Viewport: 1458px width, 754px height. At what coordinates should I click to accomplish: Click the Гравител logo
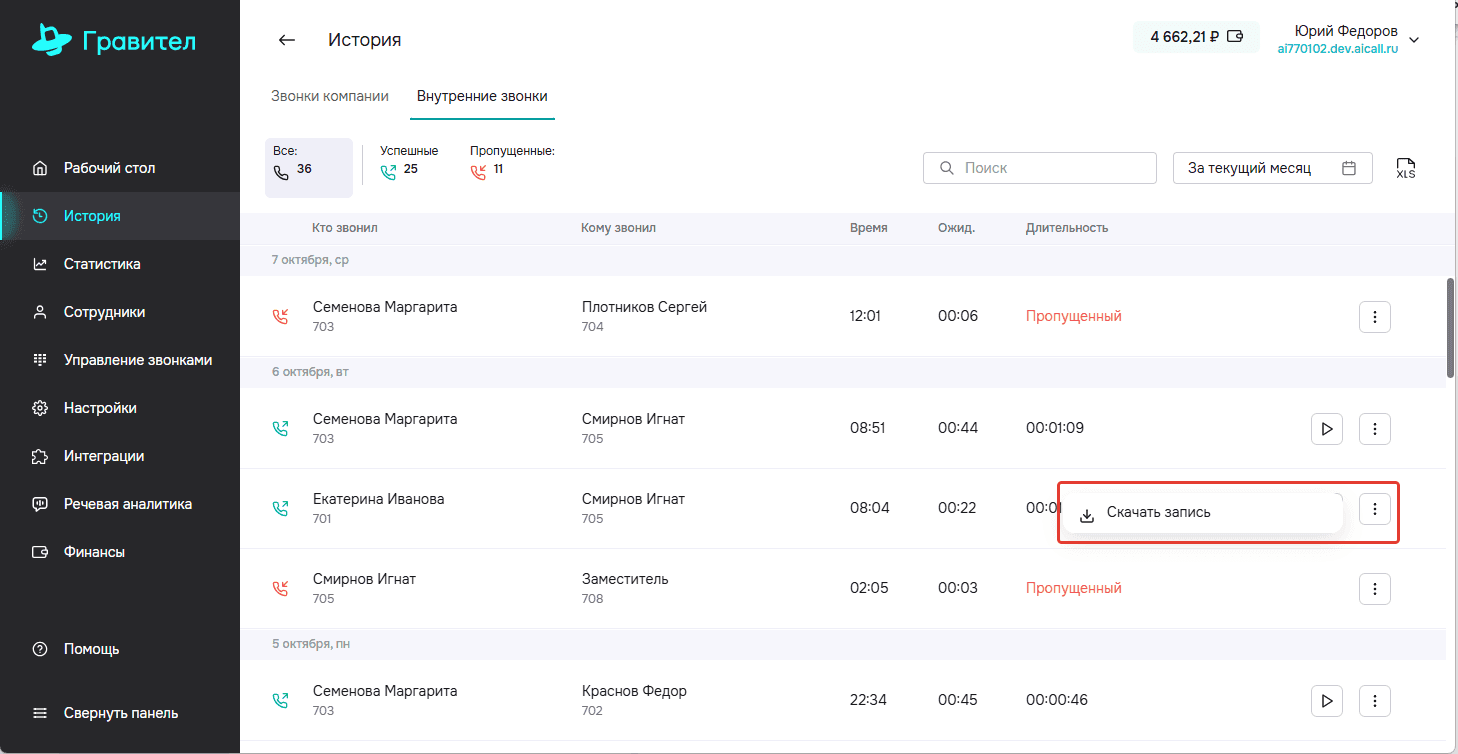pos(114,40)
